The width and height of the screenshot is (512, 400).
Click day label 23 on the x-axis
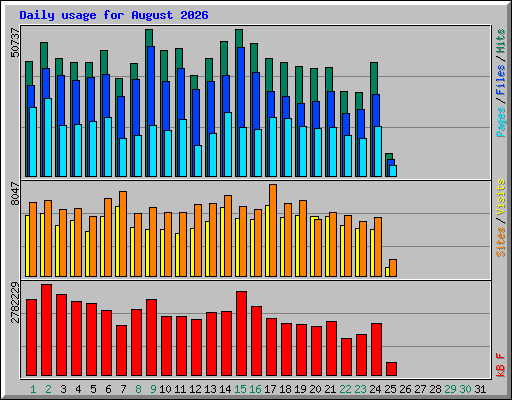360,389
